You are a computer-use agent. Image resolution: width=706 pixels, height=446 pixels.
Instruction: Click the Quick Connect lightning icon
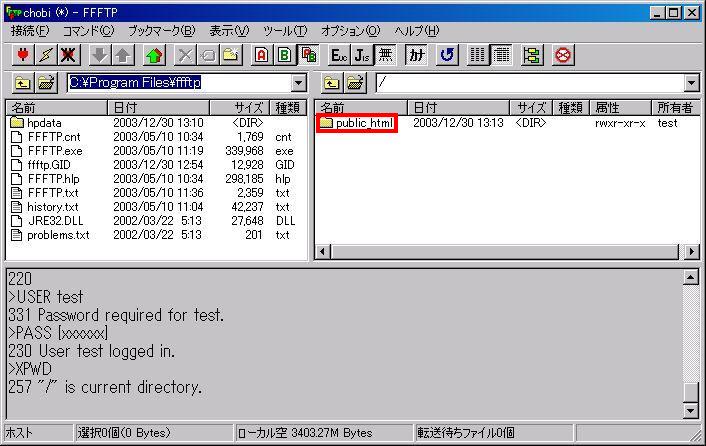click(44, 54)
